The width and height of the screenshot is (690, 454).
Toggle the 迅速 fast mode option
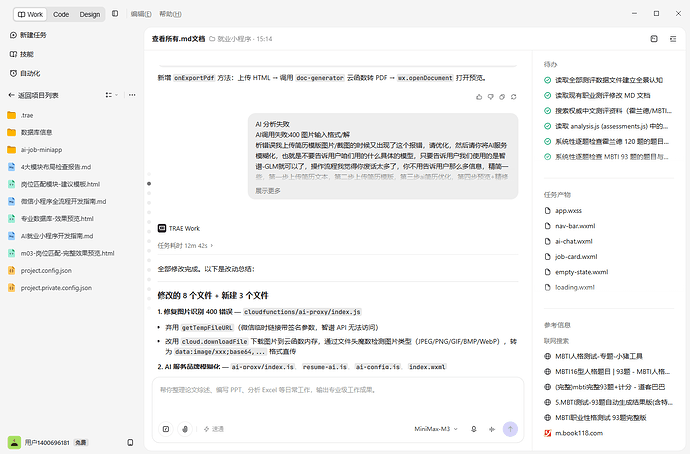214,429
